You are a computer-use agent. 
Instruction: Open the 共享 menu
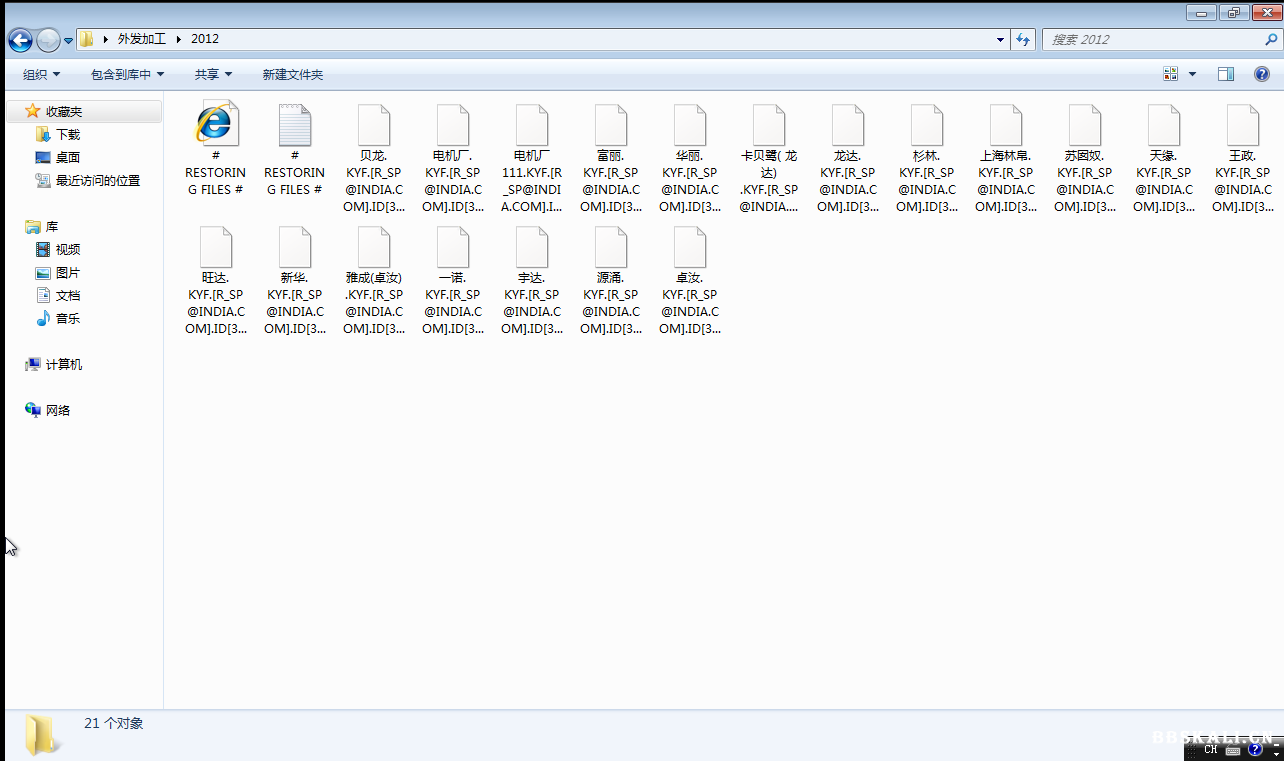213,75
